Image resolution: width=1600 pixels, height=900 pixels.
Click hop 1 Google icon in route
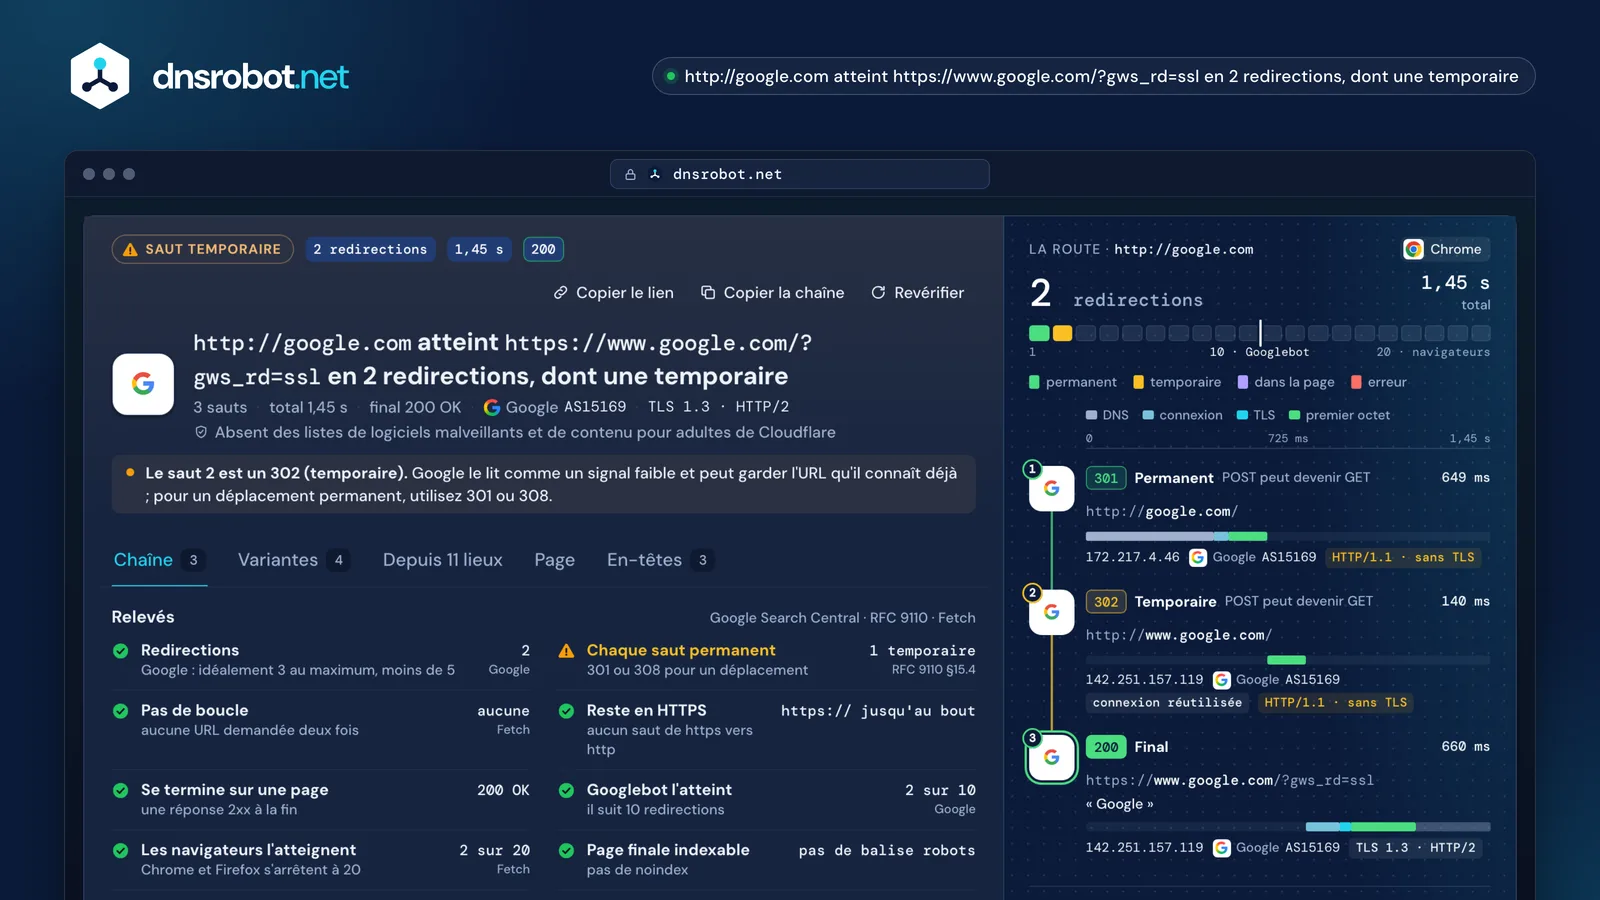click(x=1051, y=488)
